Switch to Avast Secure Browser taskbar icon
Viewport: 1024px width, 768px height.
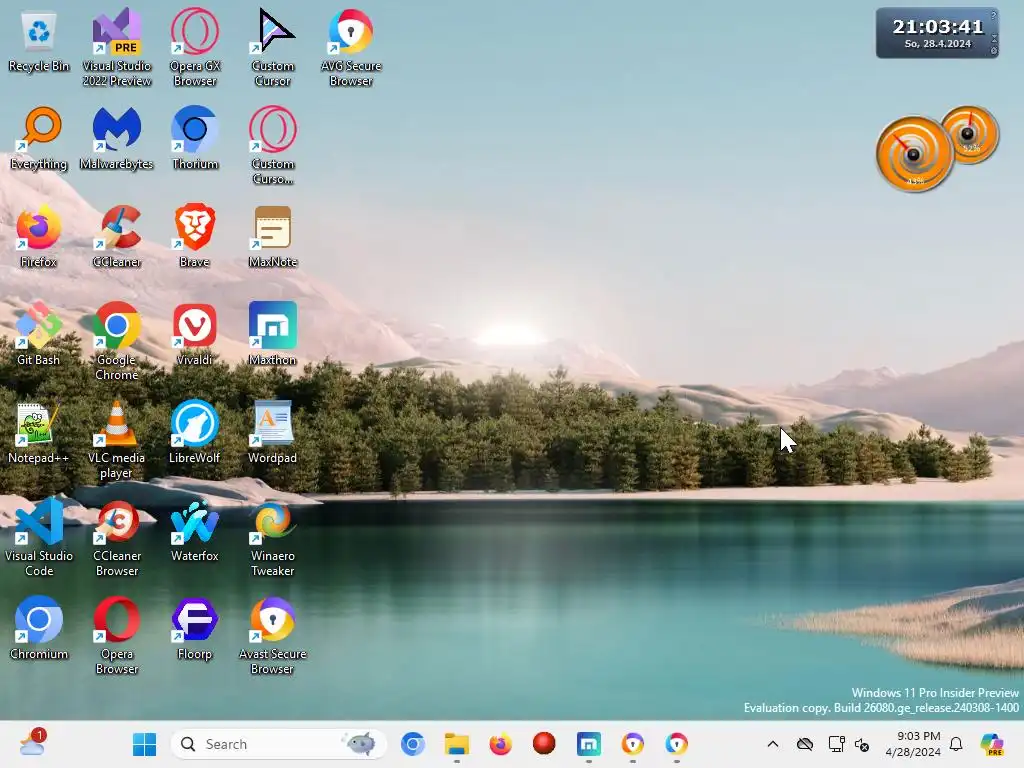coord(632,744)
